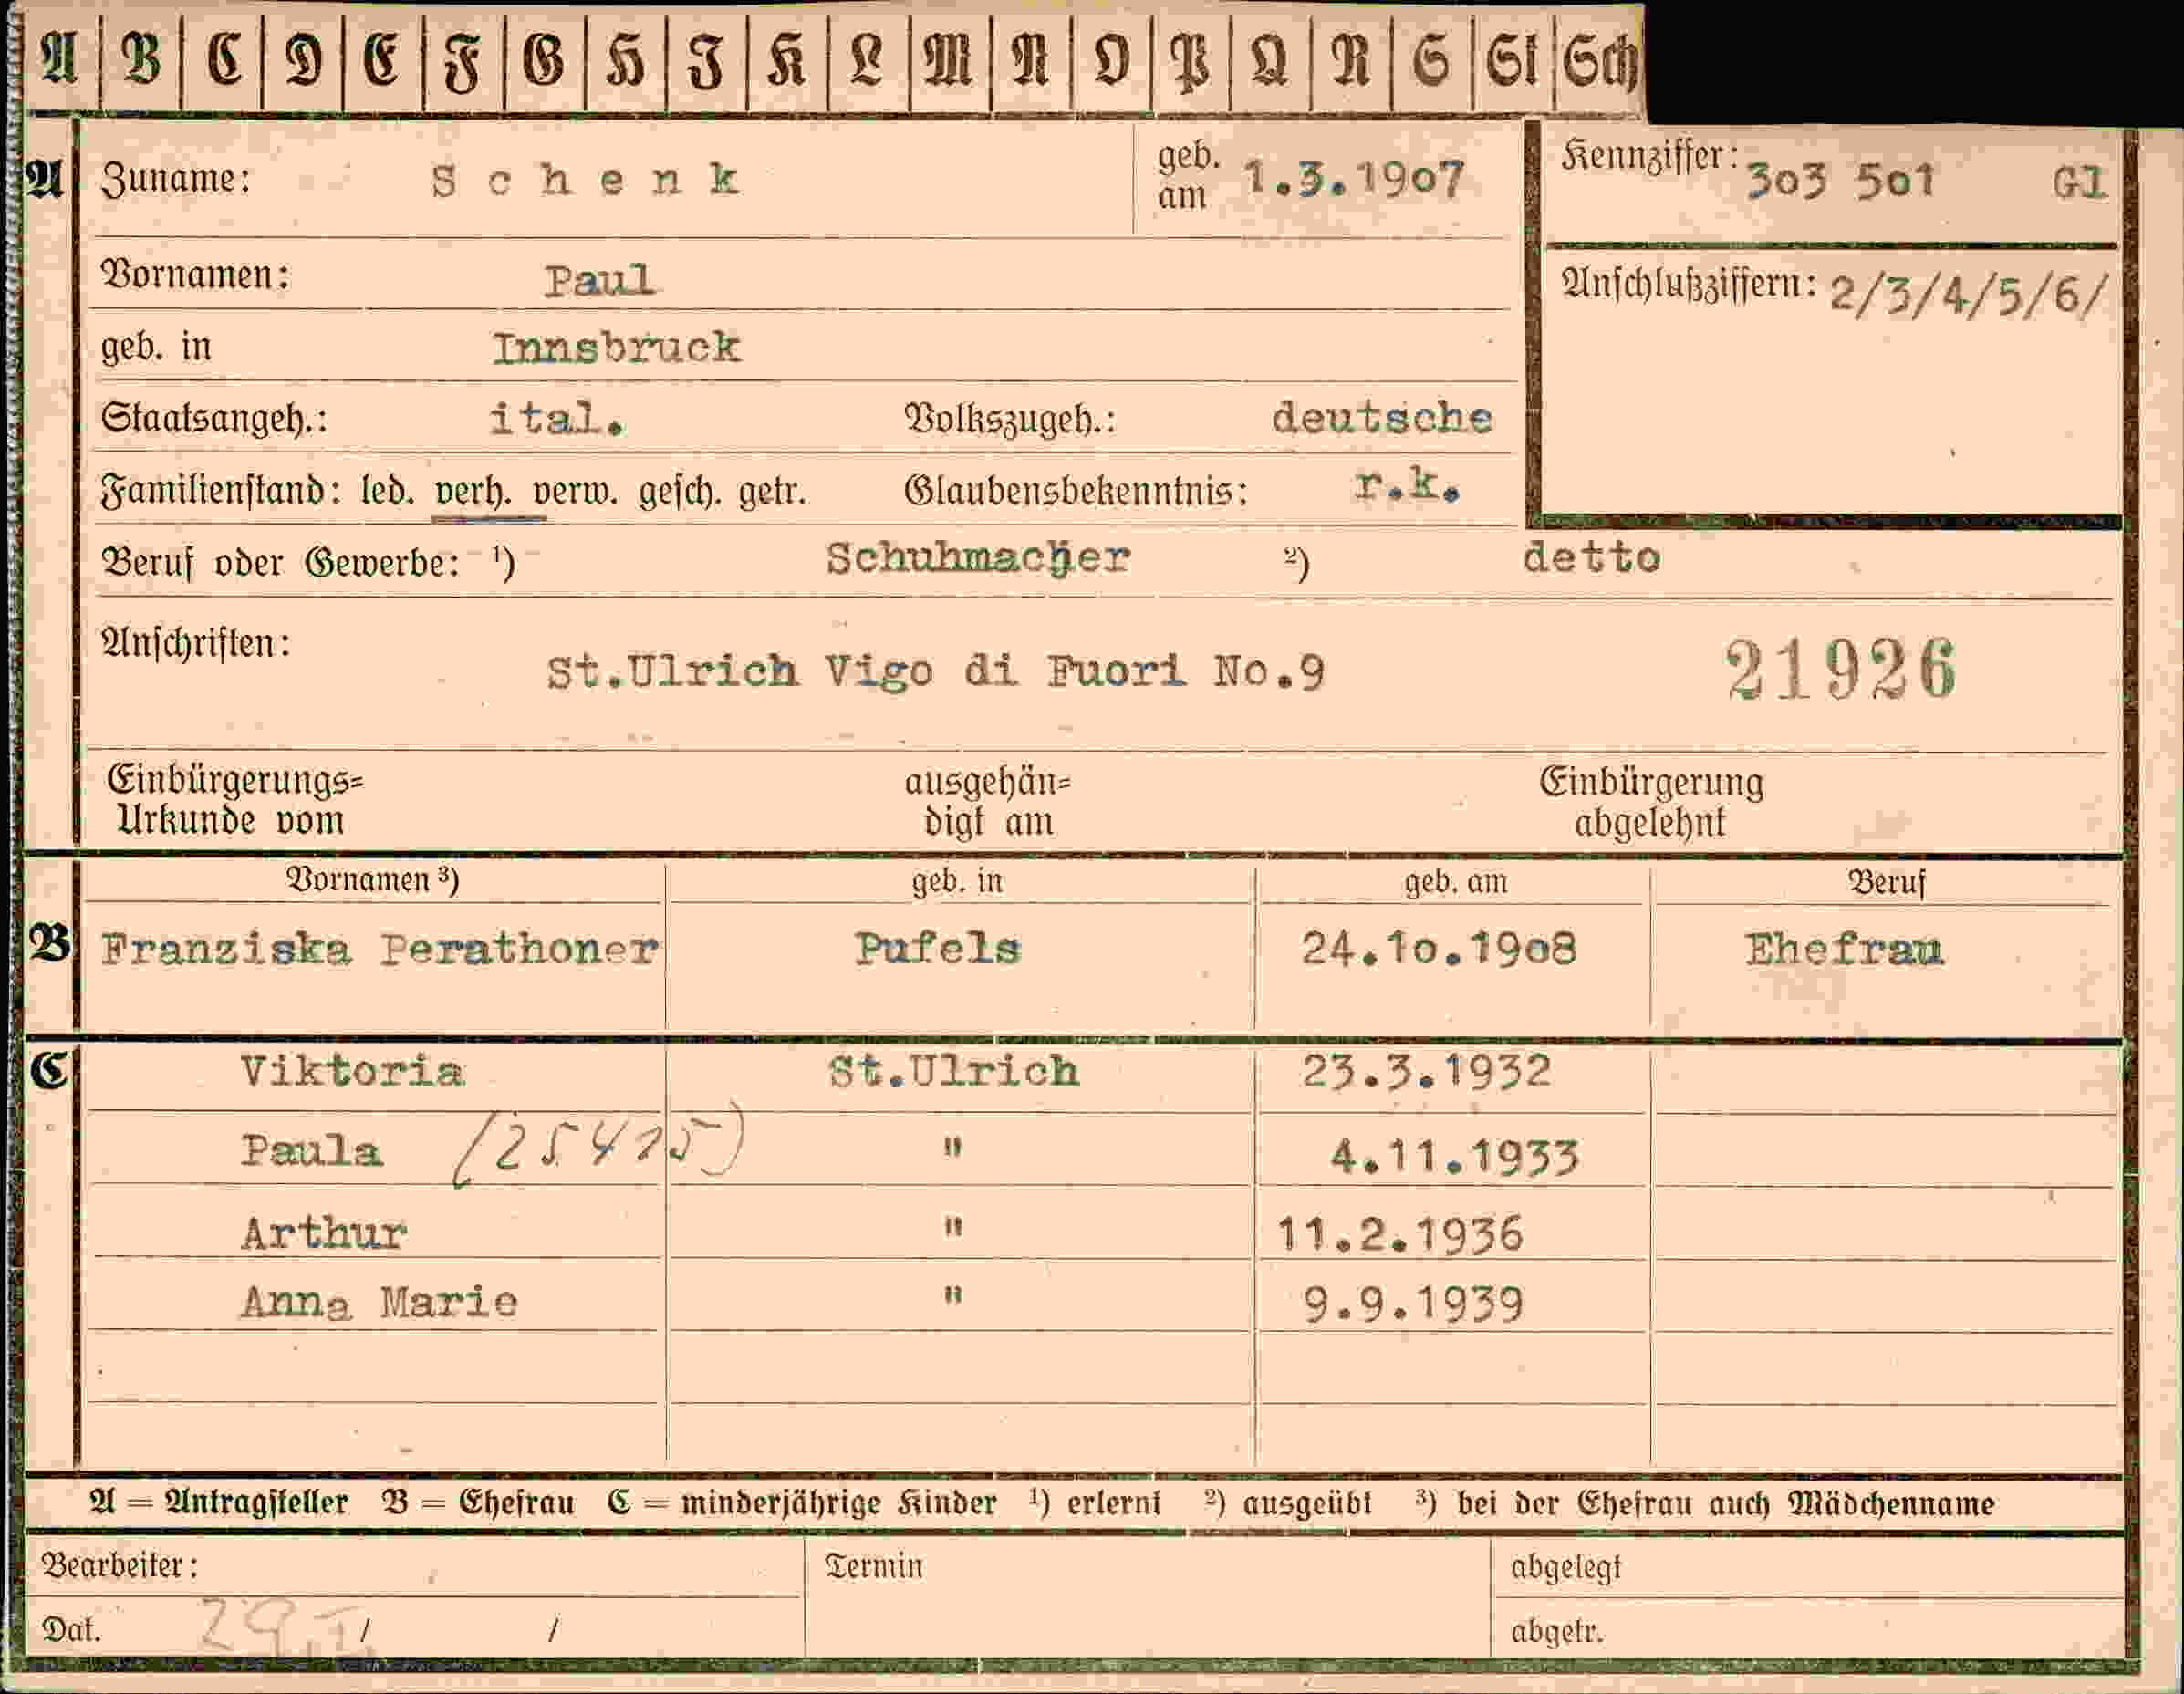The width and height of the screenshot is (2184, 1694).
Task: Click the occupation 'Schuhmacher'
Action: (977, 558)
